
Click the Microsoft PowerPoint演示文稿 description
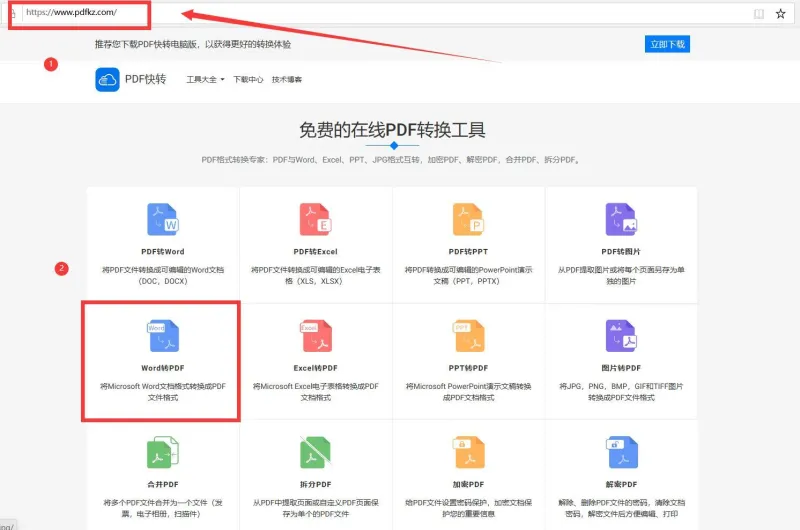pyautogui.click(x=468, y=392)
